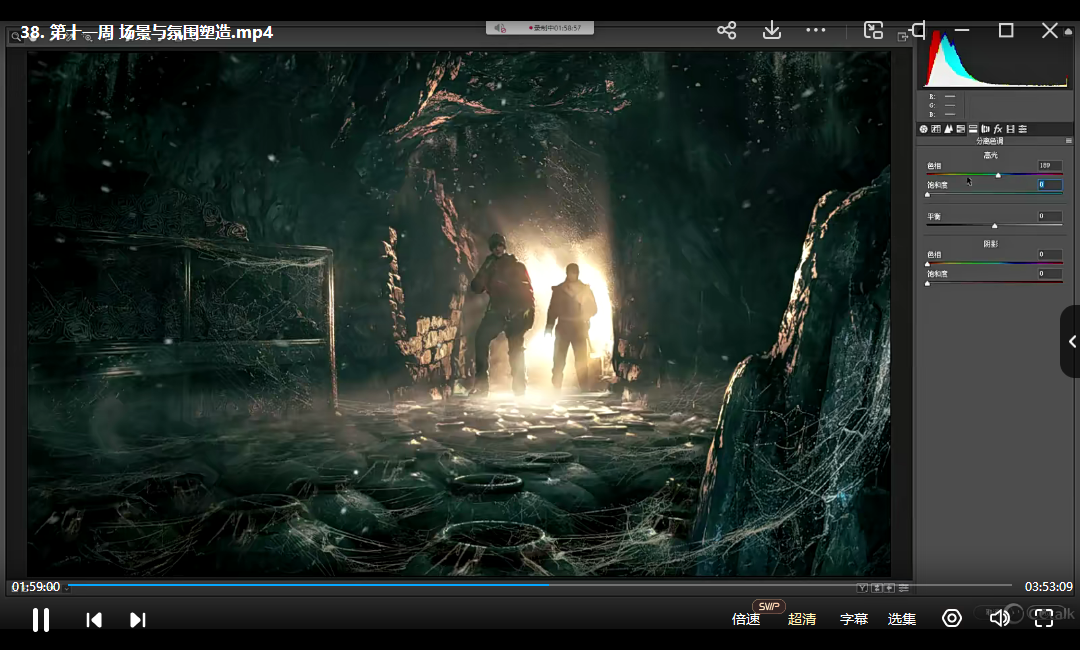Seek using the video progress bar
Image resolution: width=1080 pixels, height=650 pixels.
tap(540, 585)
